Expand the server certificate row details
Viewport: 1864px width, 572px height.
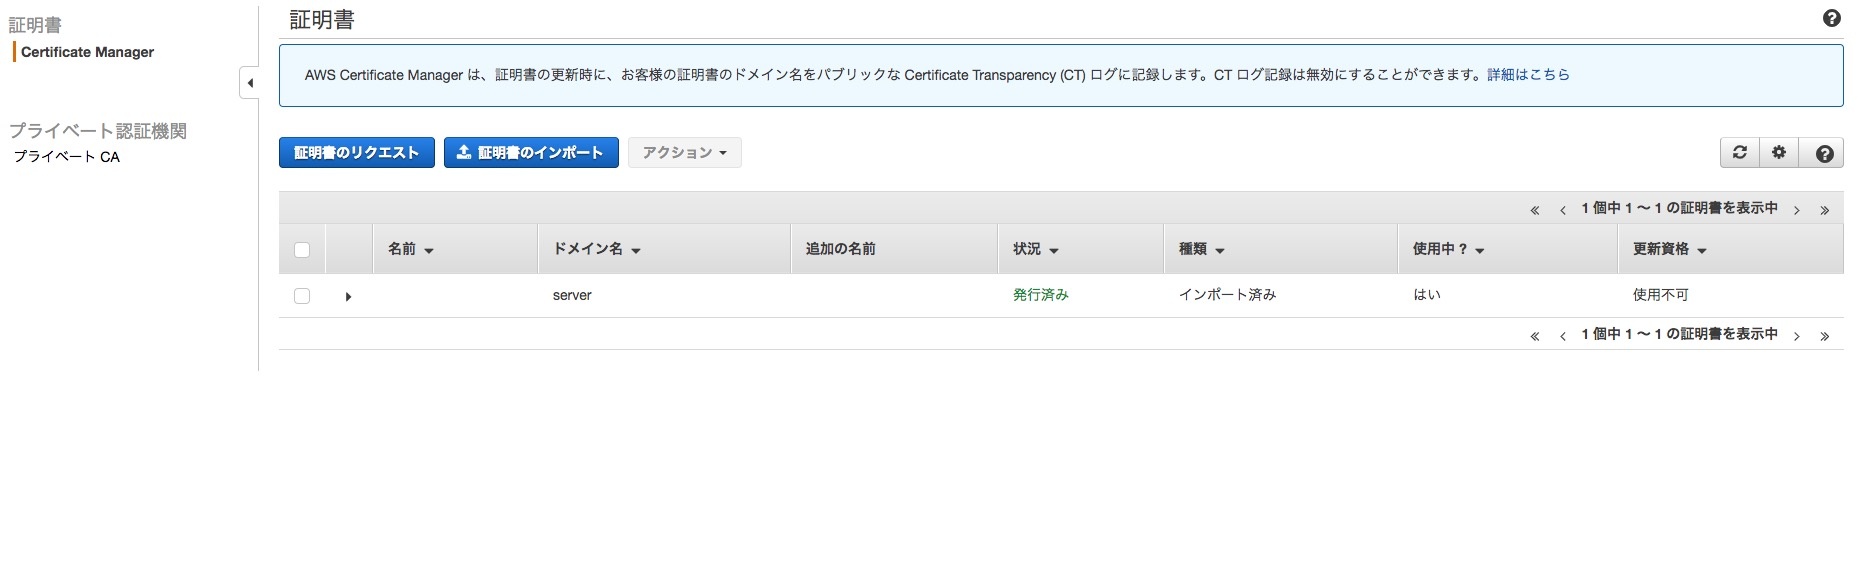(x=348, y=297)
